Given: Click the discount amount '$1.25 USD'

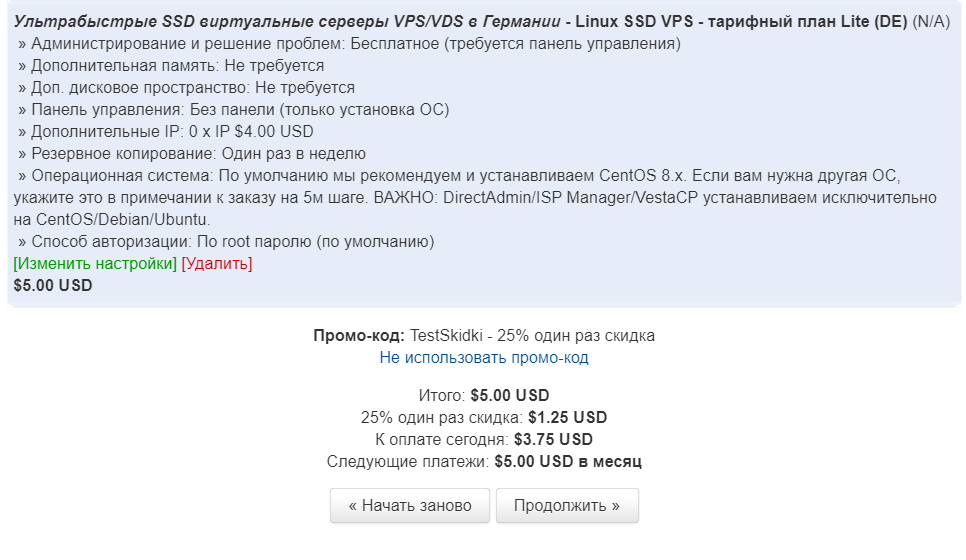Looking at the screenshot, I should [567, 418].
